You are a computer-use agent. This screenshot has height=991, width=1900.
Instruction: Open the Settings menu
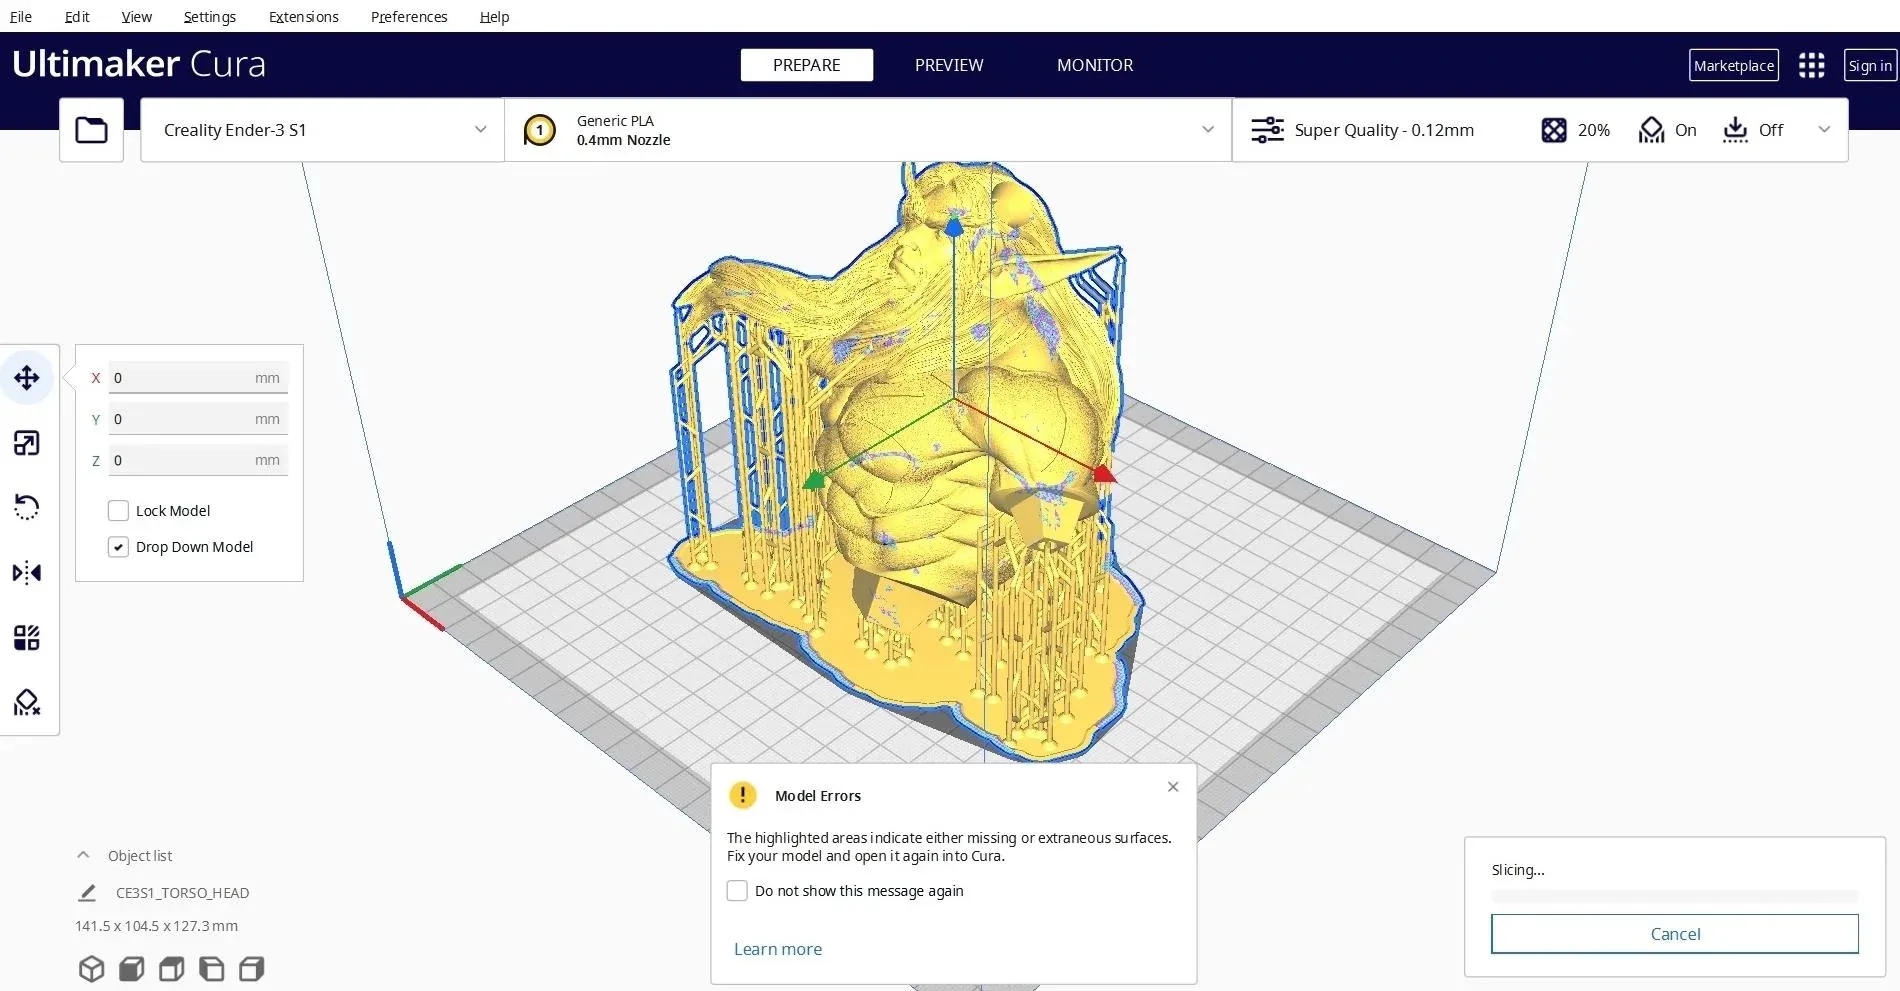pyautogui.click(x=210, y=17)
